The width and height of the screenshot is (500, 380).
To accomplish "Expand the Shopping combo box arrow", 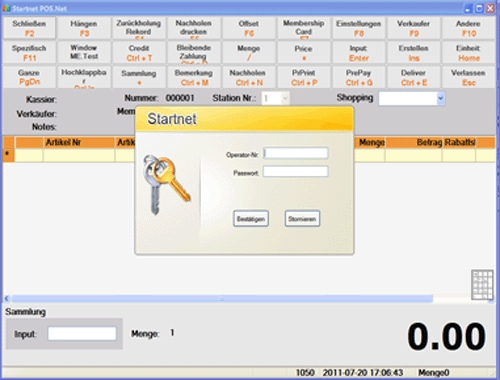I will point(441,98).
